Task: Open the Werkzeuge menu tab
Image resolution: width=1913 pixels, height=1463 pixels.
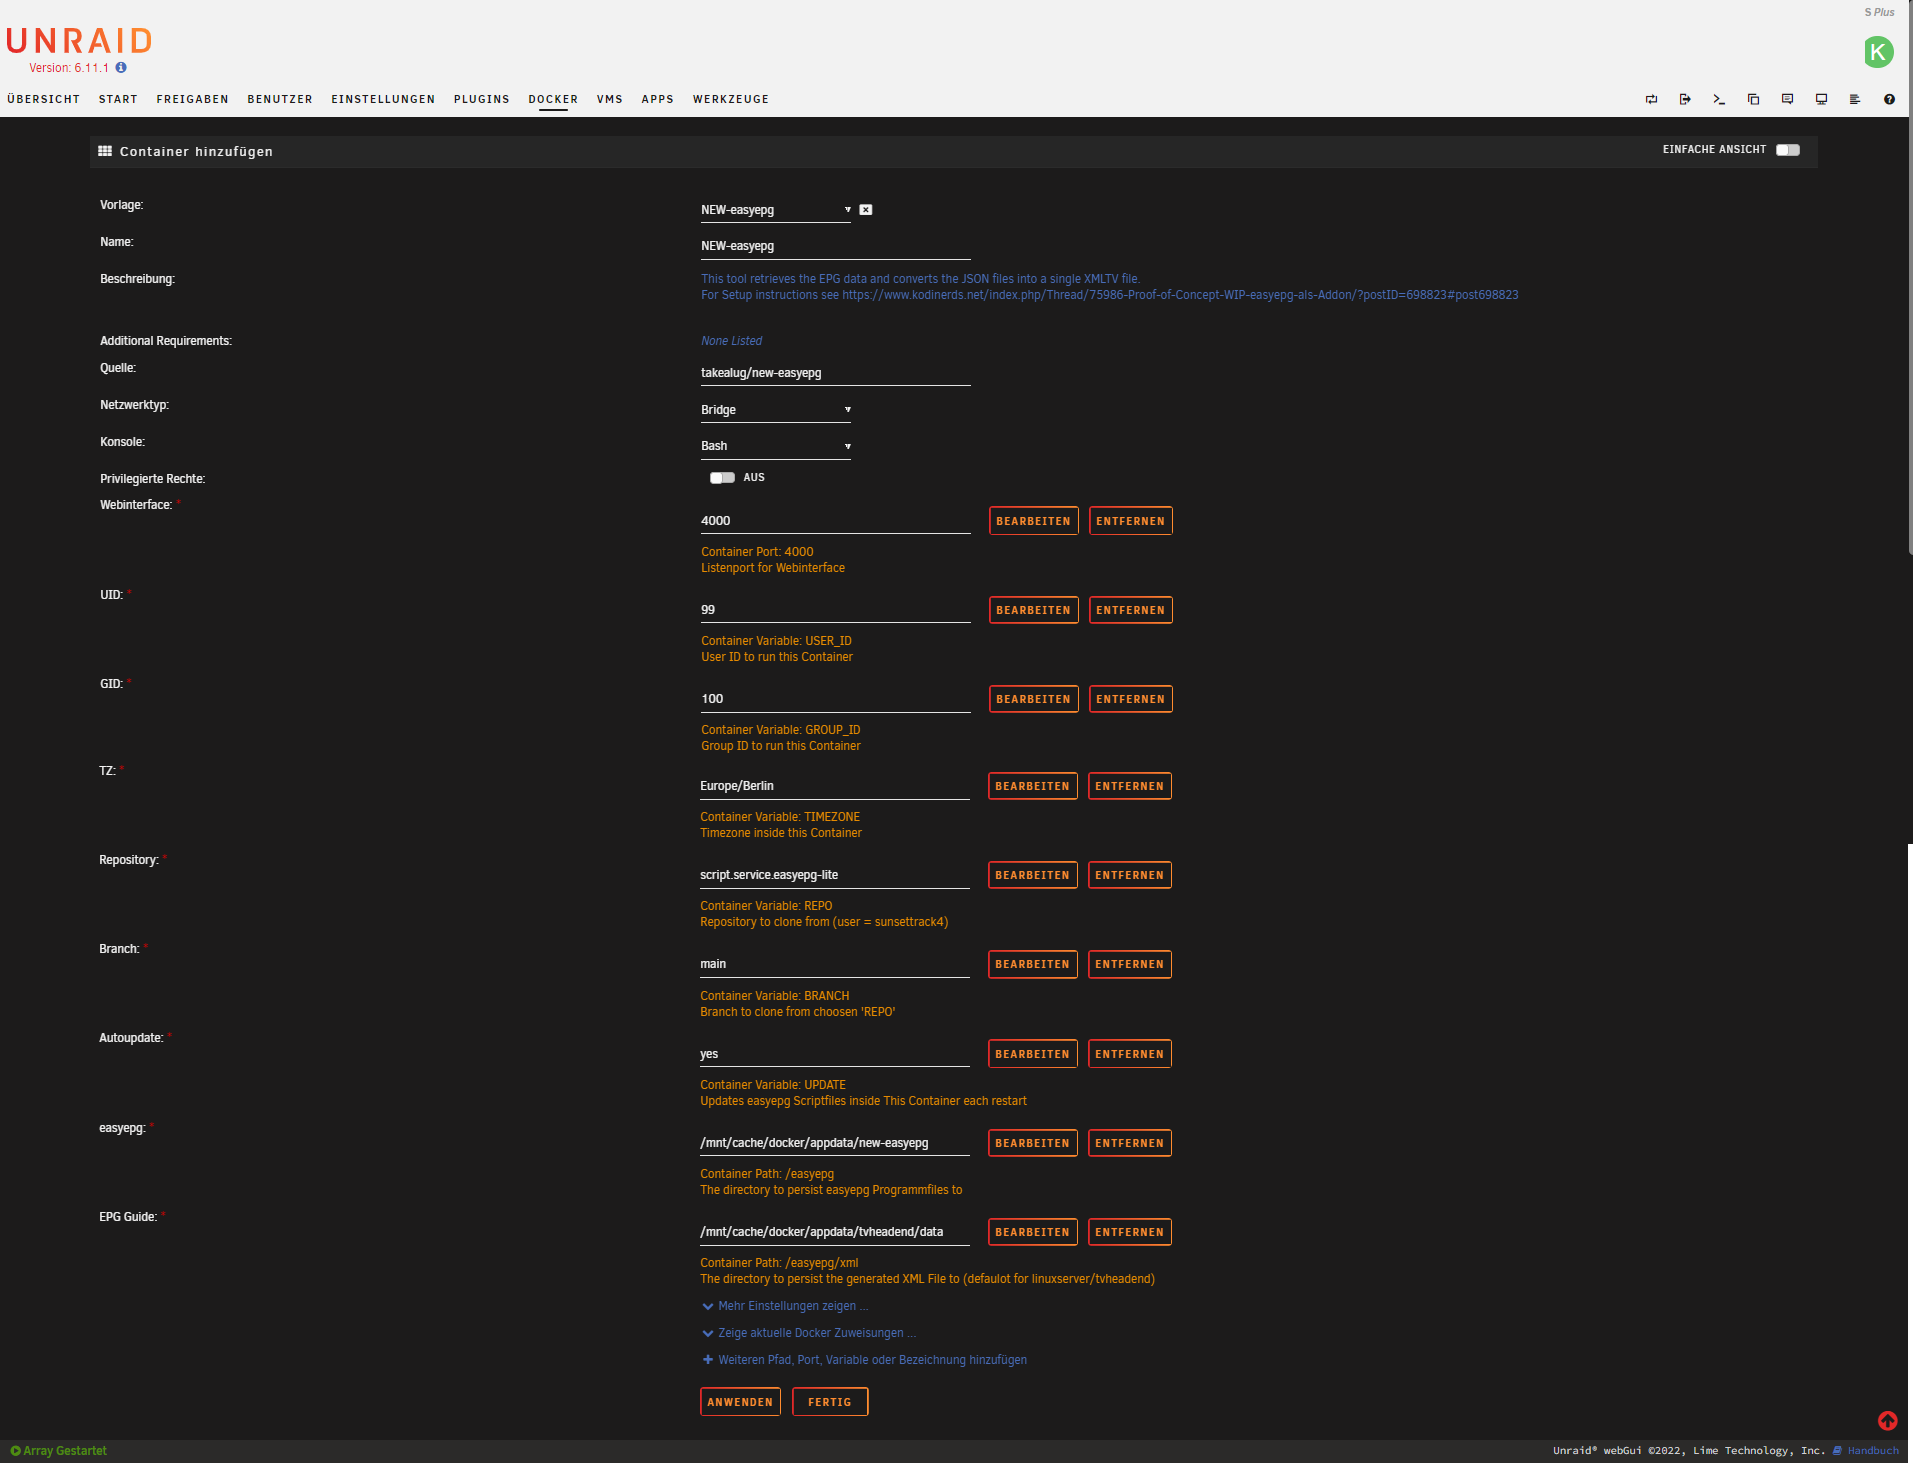Action: click(731, 99)
